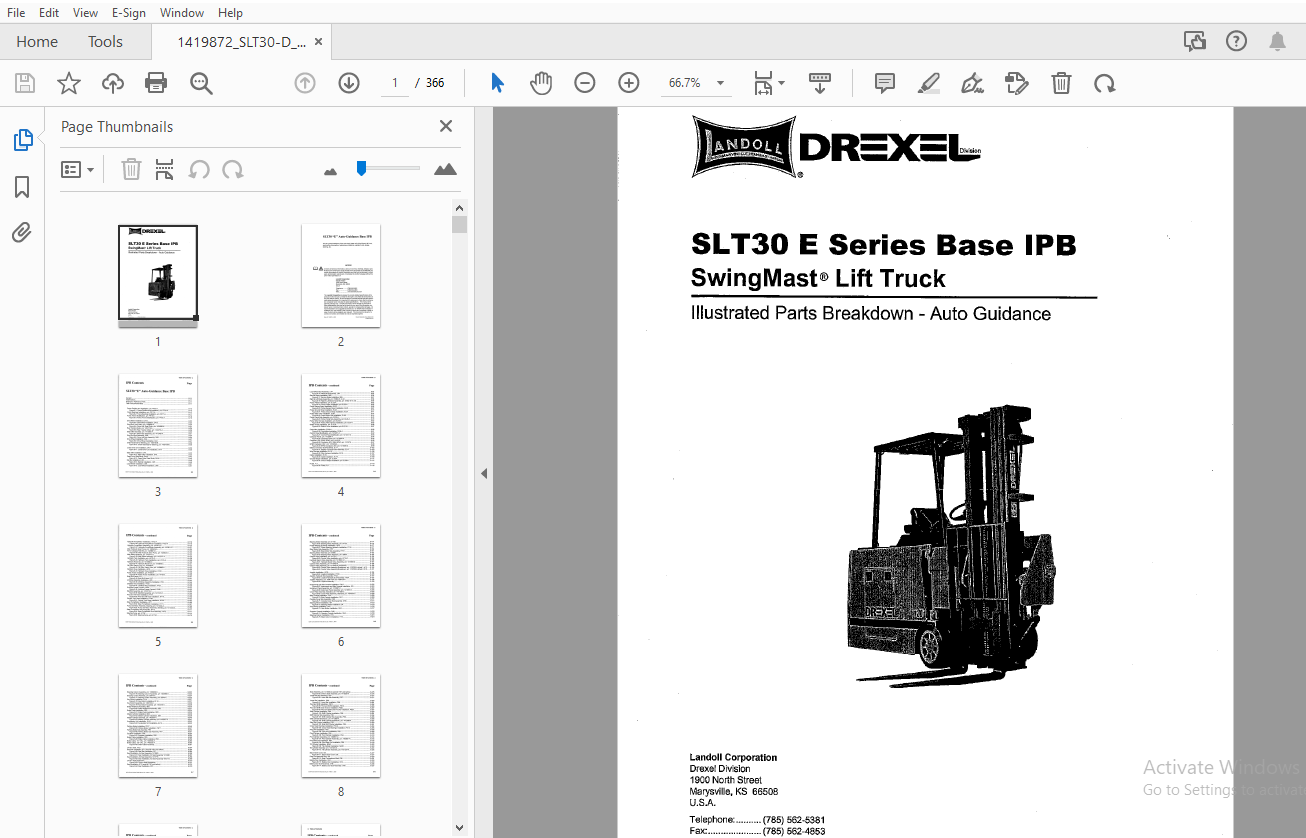Rotate thumbnail clockwise in panel

point(233,169)
